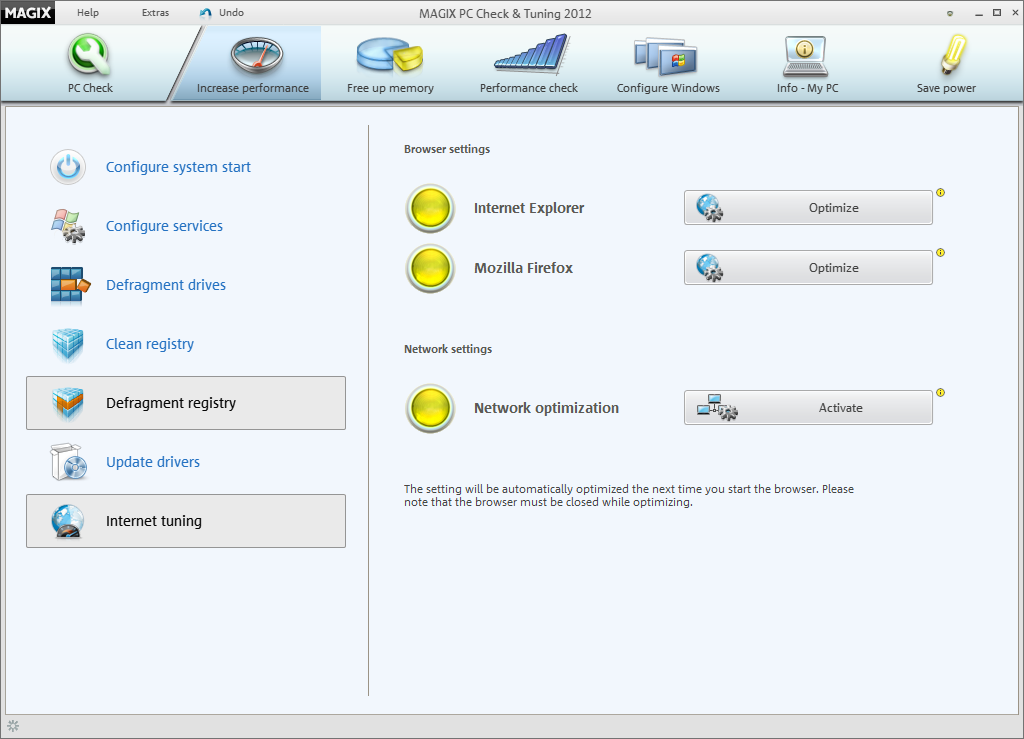Switch to the Configure Windows tab
This screenshot has height=739, width=1024.
668,63
